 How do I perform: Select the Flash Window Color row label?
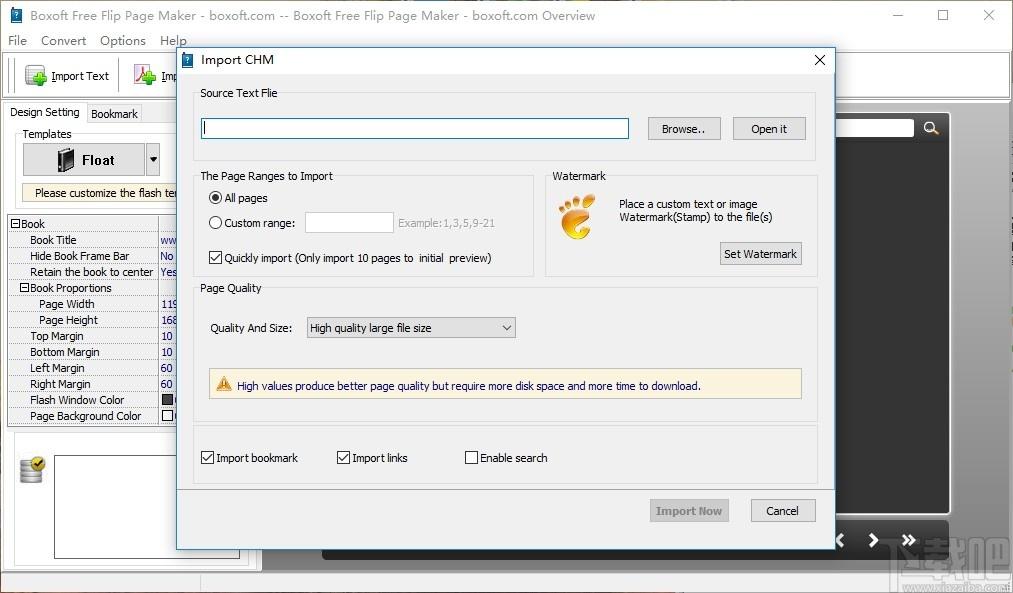pyautogui.click(x=77, y=400)
